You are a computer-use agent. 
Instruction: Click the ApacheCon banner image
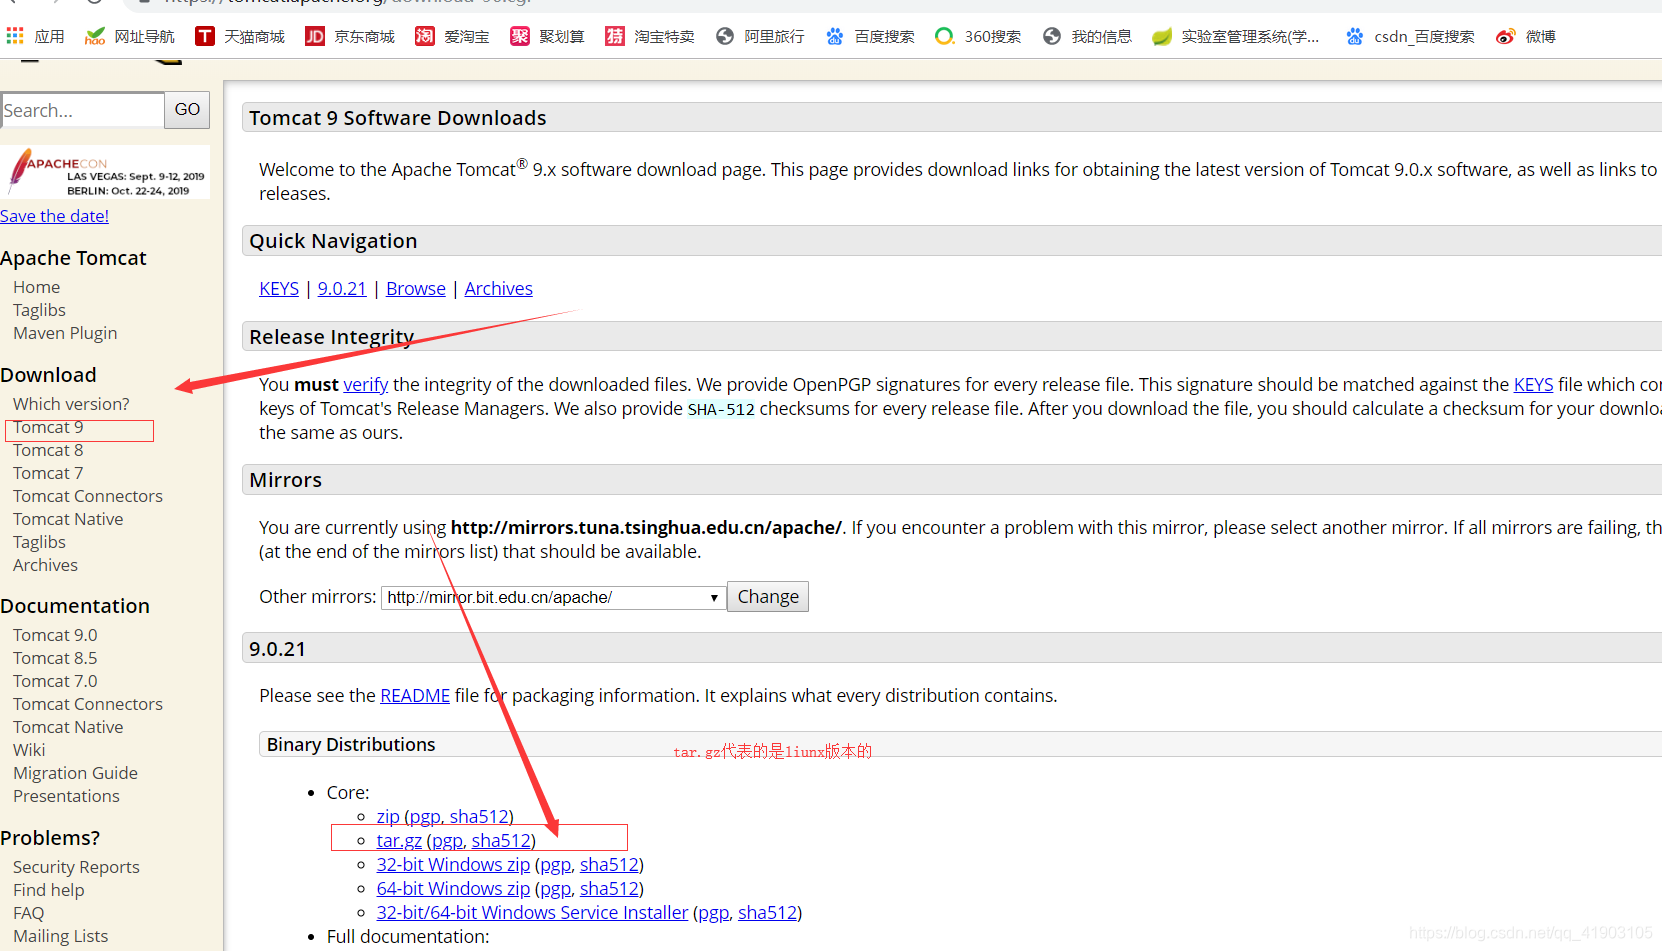pyautogui.click(x=105, y=172)
